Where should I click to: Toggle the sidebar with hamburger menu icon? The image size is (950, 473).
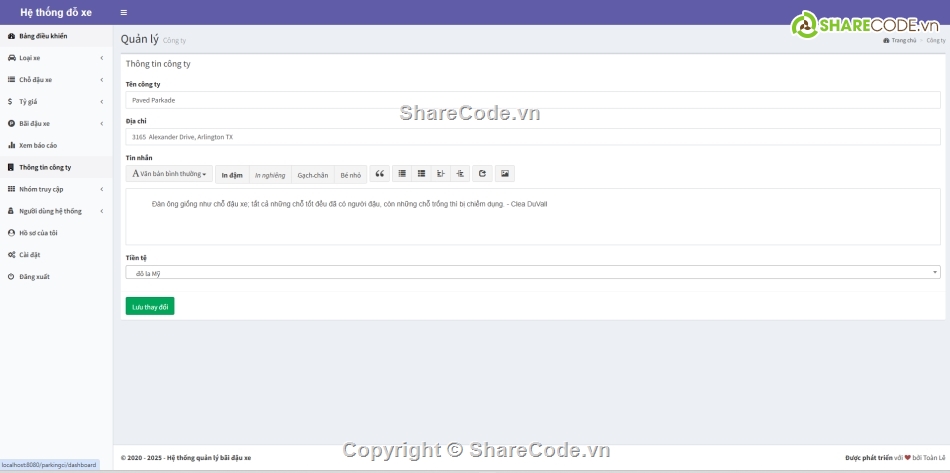pos(124,12)
